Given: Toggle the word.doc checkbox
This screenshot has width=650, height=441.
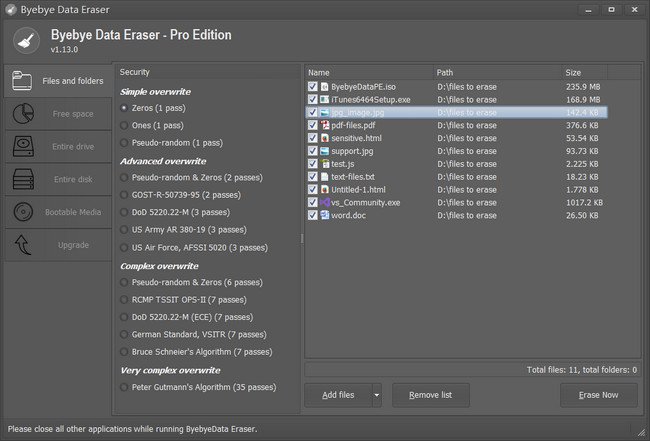Looking at the screenshot, I should pos(313,215).
